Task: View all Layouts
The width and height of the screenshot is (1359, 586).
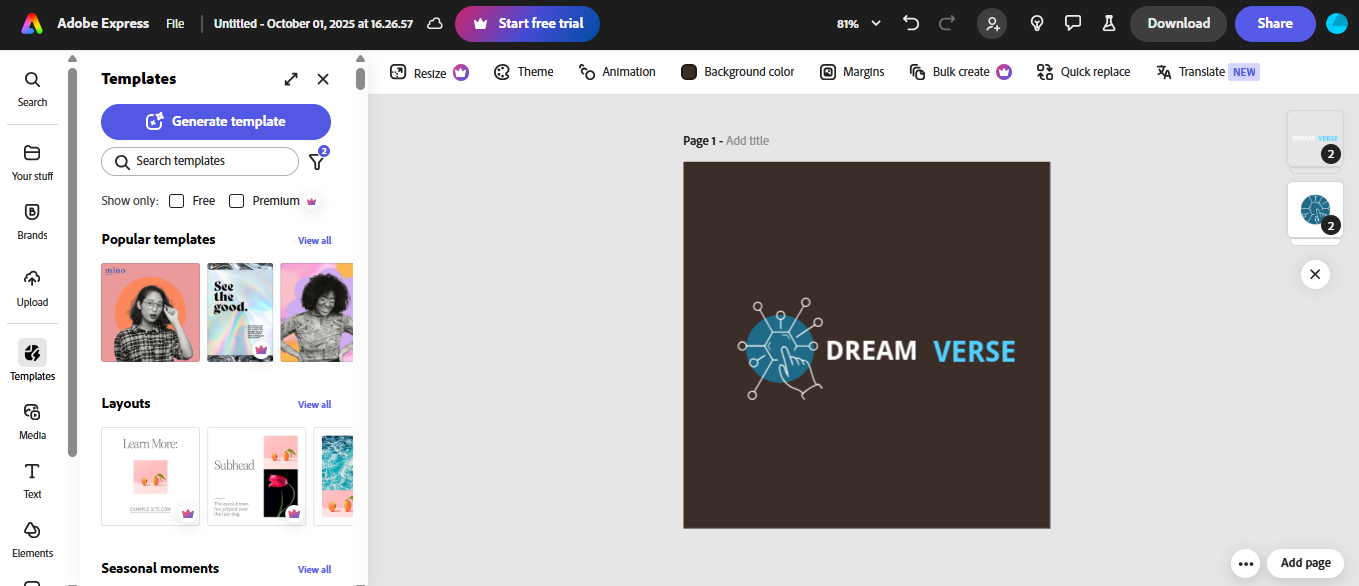Action: pyautogui.click(x=314, y=404)
